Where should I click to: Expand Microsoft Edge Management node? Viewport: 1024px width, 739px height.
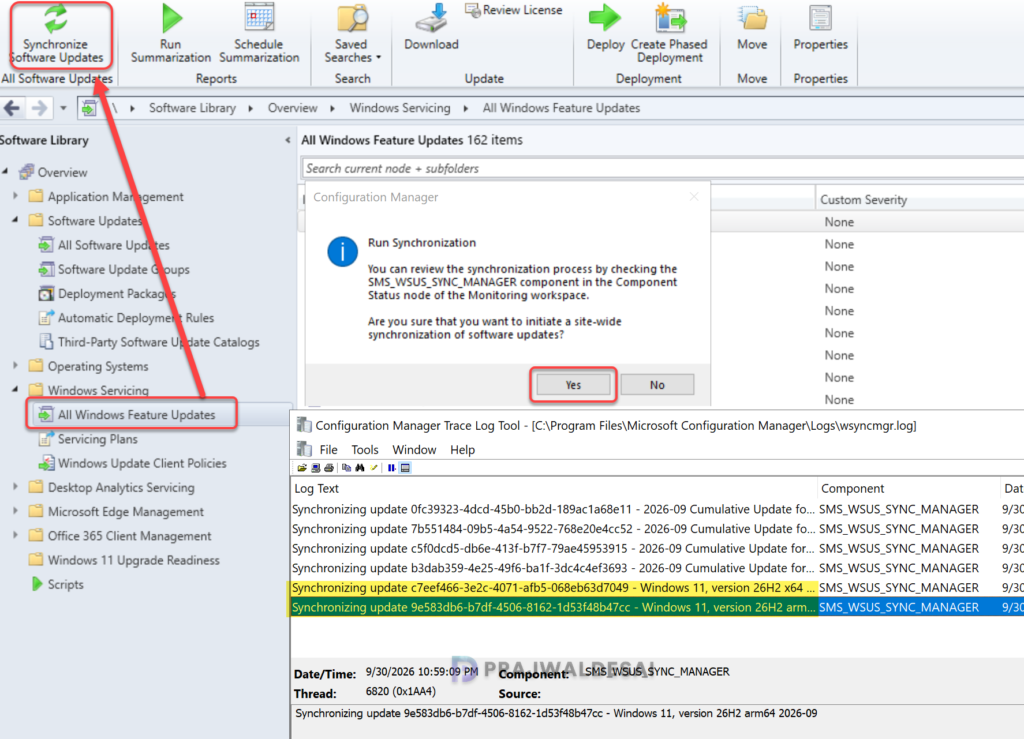pos(15,511)
